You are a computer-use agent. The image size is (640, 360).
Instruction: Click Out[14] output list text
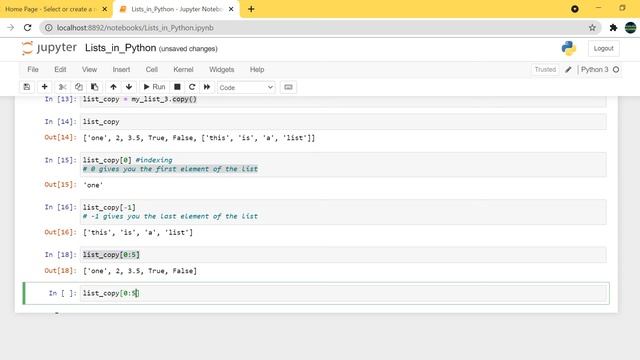tap(199, 138)
